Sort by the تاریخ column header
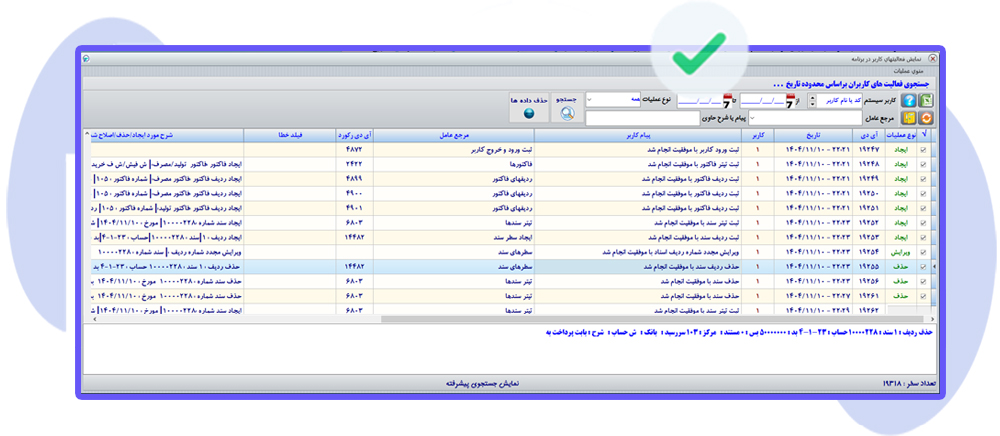This screenshot has height=436, width=1000. pyautogui.click(x=815, y=134)
